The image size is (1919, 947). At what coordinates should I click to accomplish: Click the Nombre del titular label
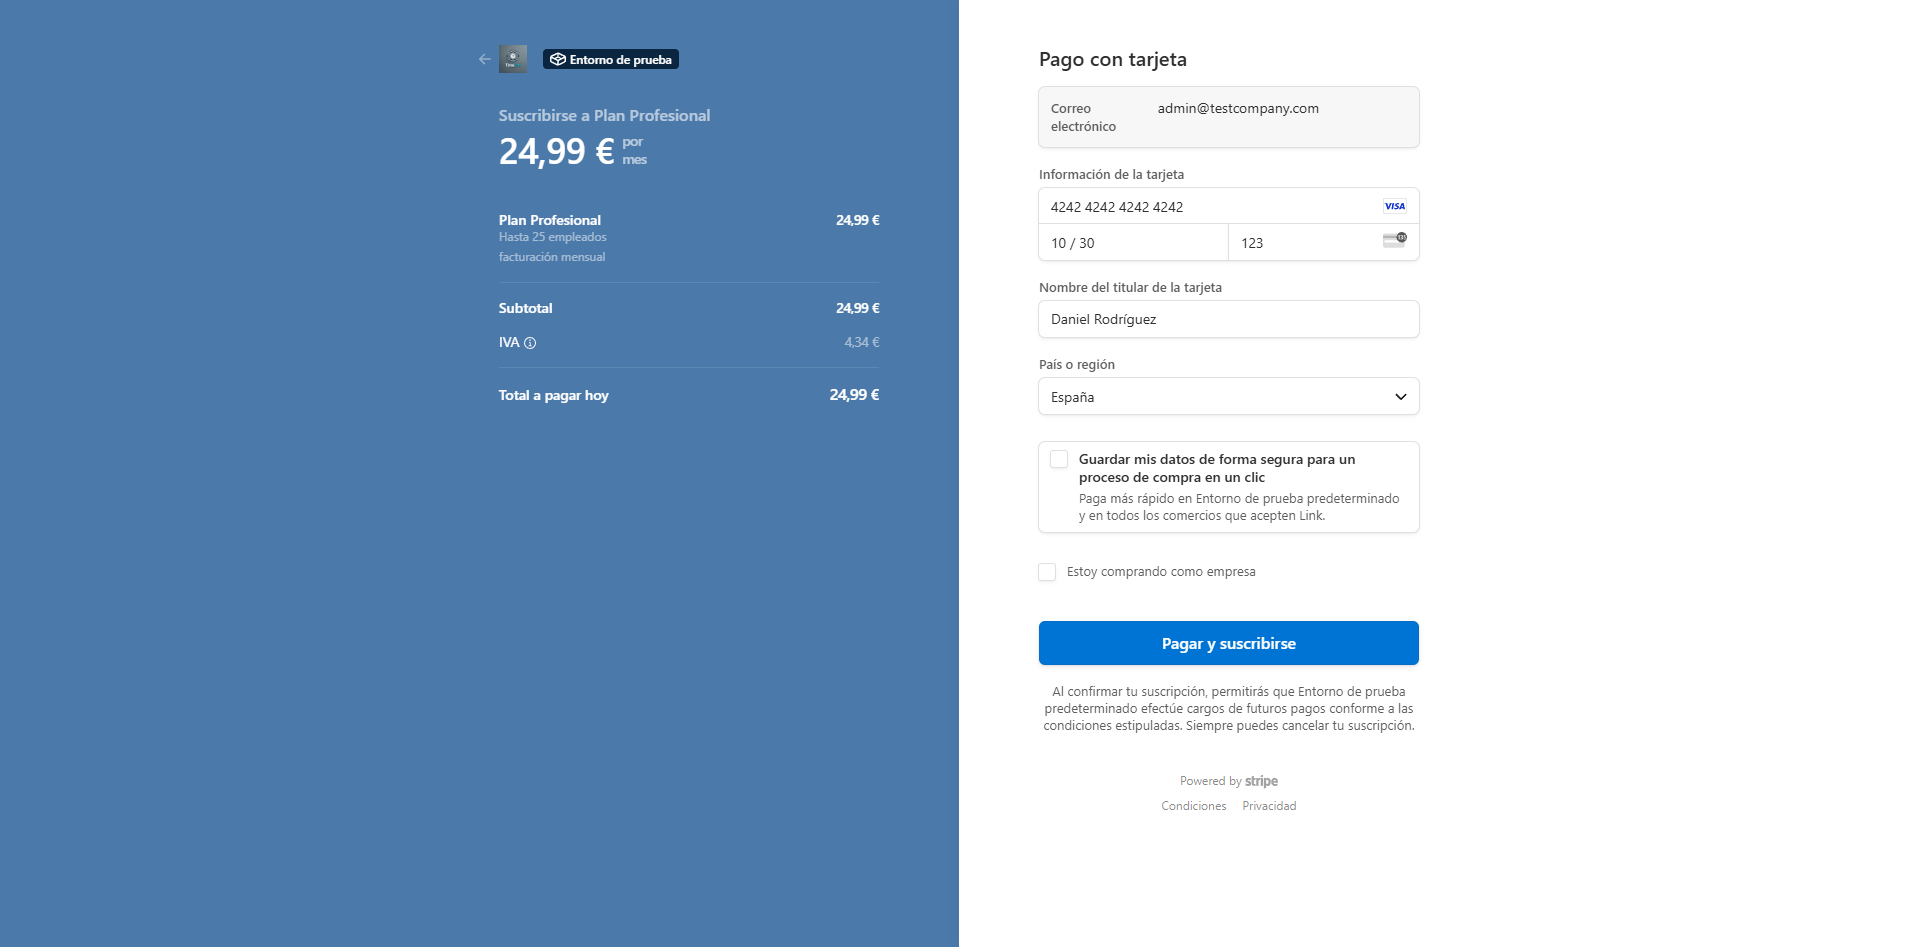[x=1131, y=287]
